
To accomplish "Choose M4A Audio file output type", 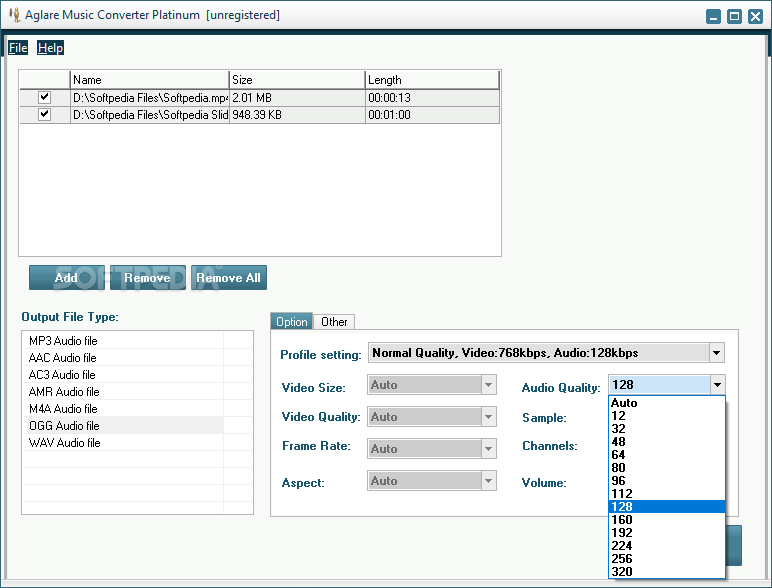I will coord(123,409).
